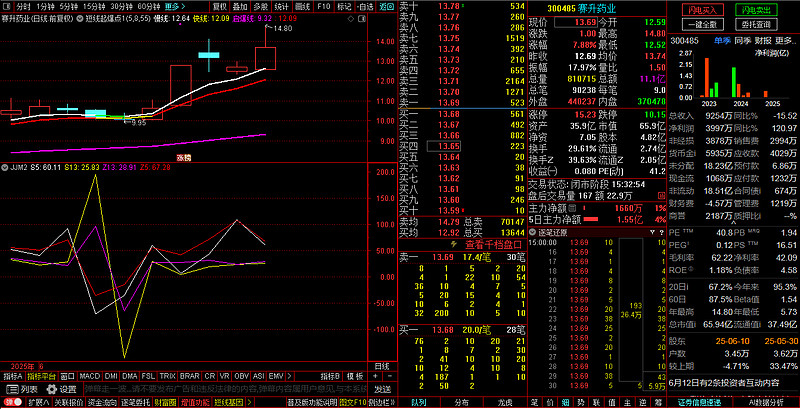Select MACD indicator
Viewport: 800px width, 409px height.
(89, 376)
